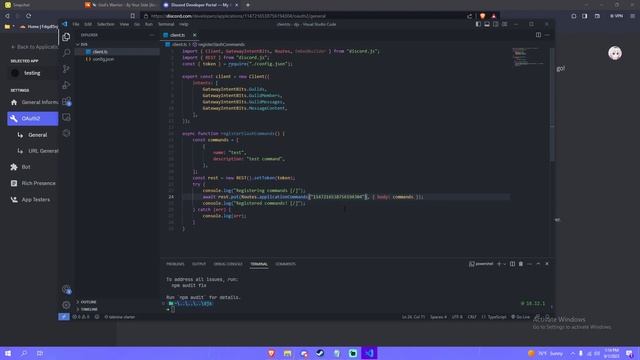
Task: Switch to the Comments panel tab
Action: [x=285, y=264]
